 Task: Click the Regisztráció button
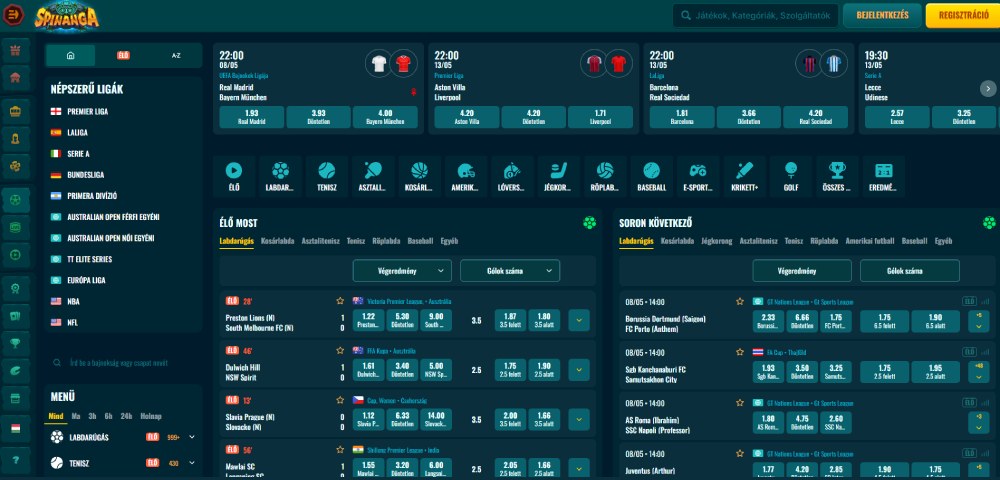(961, 15)
